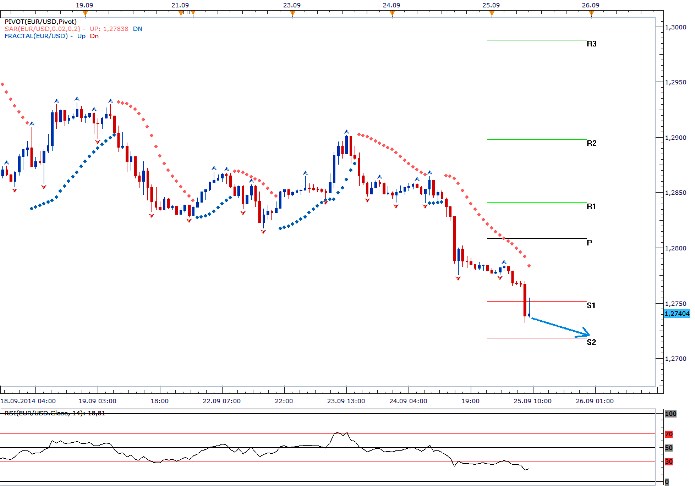
Task: Click the orange marker under 23.09
Action: tap(293, 13)
